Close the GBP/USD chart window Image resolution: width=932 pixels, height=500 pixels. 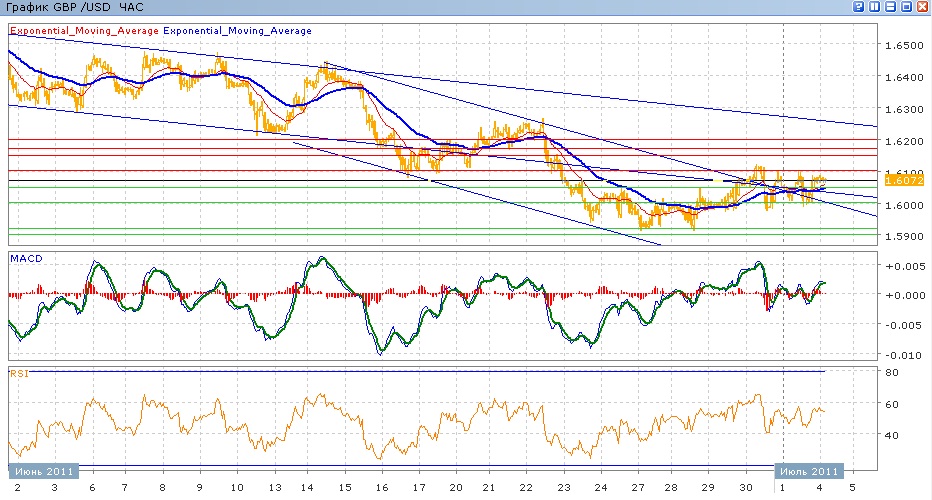[922, 7]
